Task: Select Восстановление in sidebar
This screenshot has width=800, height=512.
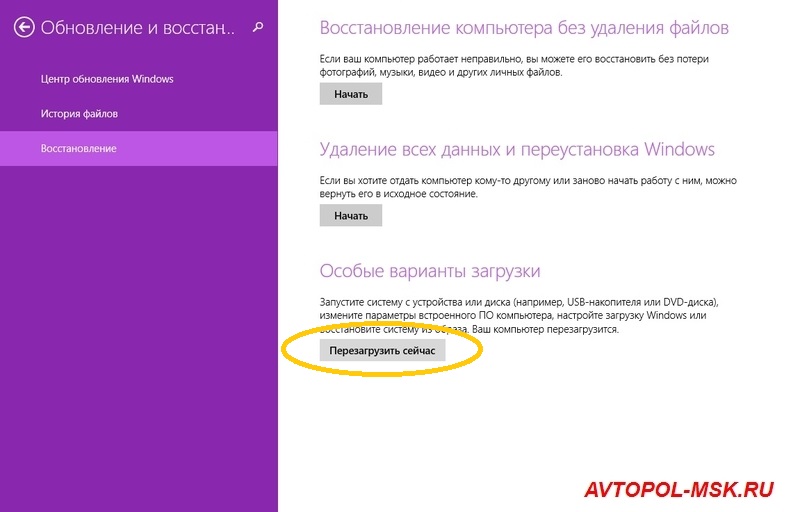Action: (139, 148)
